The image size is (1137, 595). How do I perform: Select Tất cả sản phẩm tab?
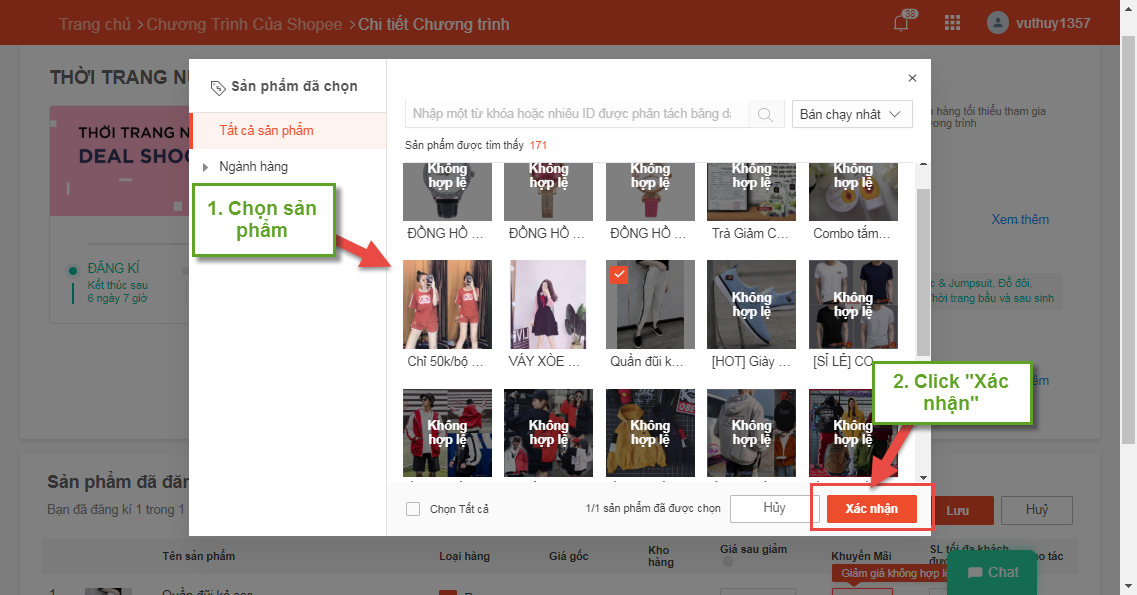pos(266,130)
